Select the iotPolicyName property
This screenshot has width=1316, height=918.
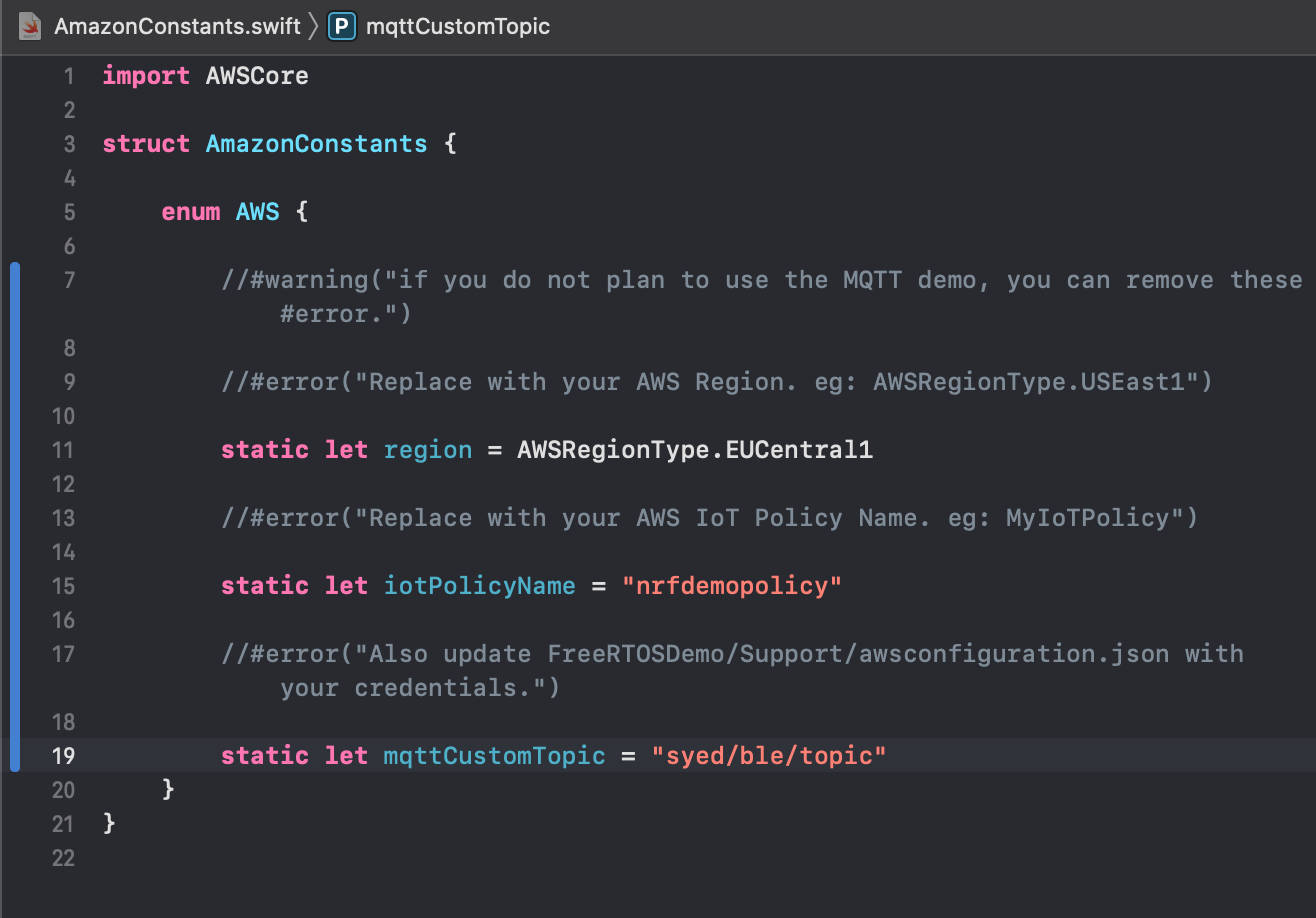click(479, 585)
